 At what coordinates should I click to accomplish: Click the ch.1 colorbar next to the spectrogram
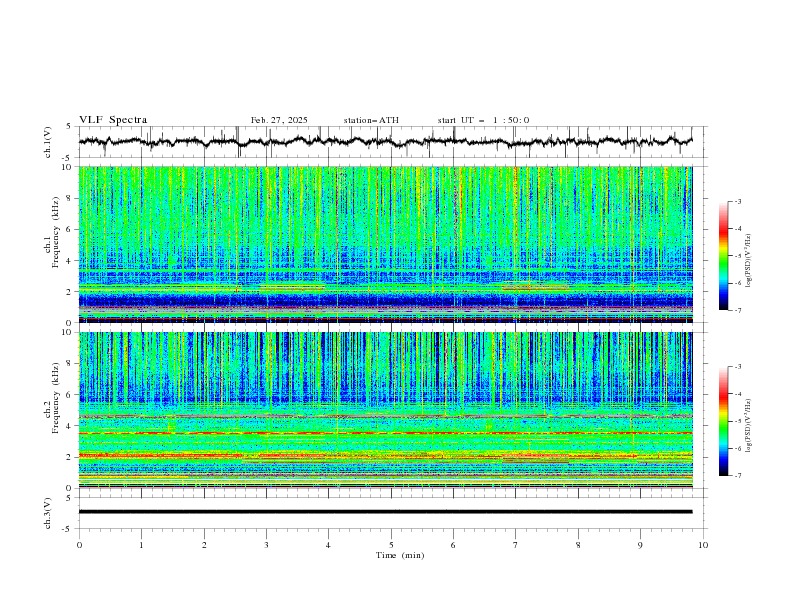pyautogui.click(x=723, y=255)
